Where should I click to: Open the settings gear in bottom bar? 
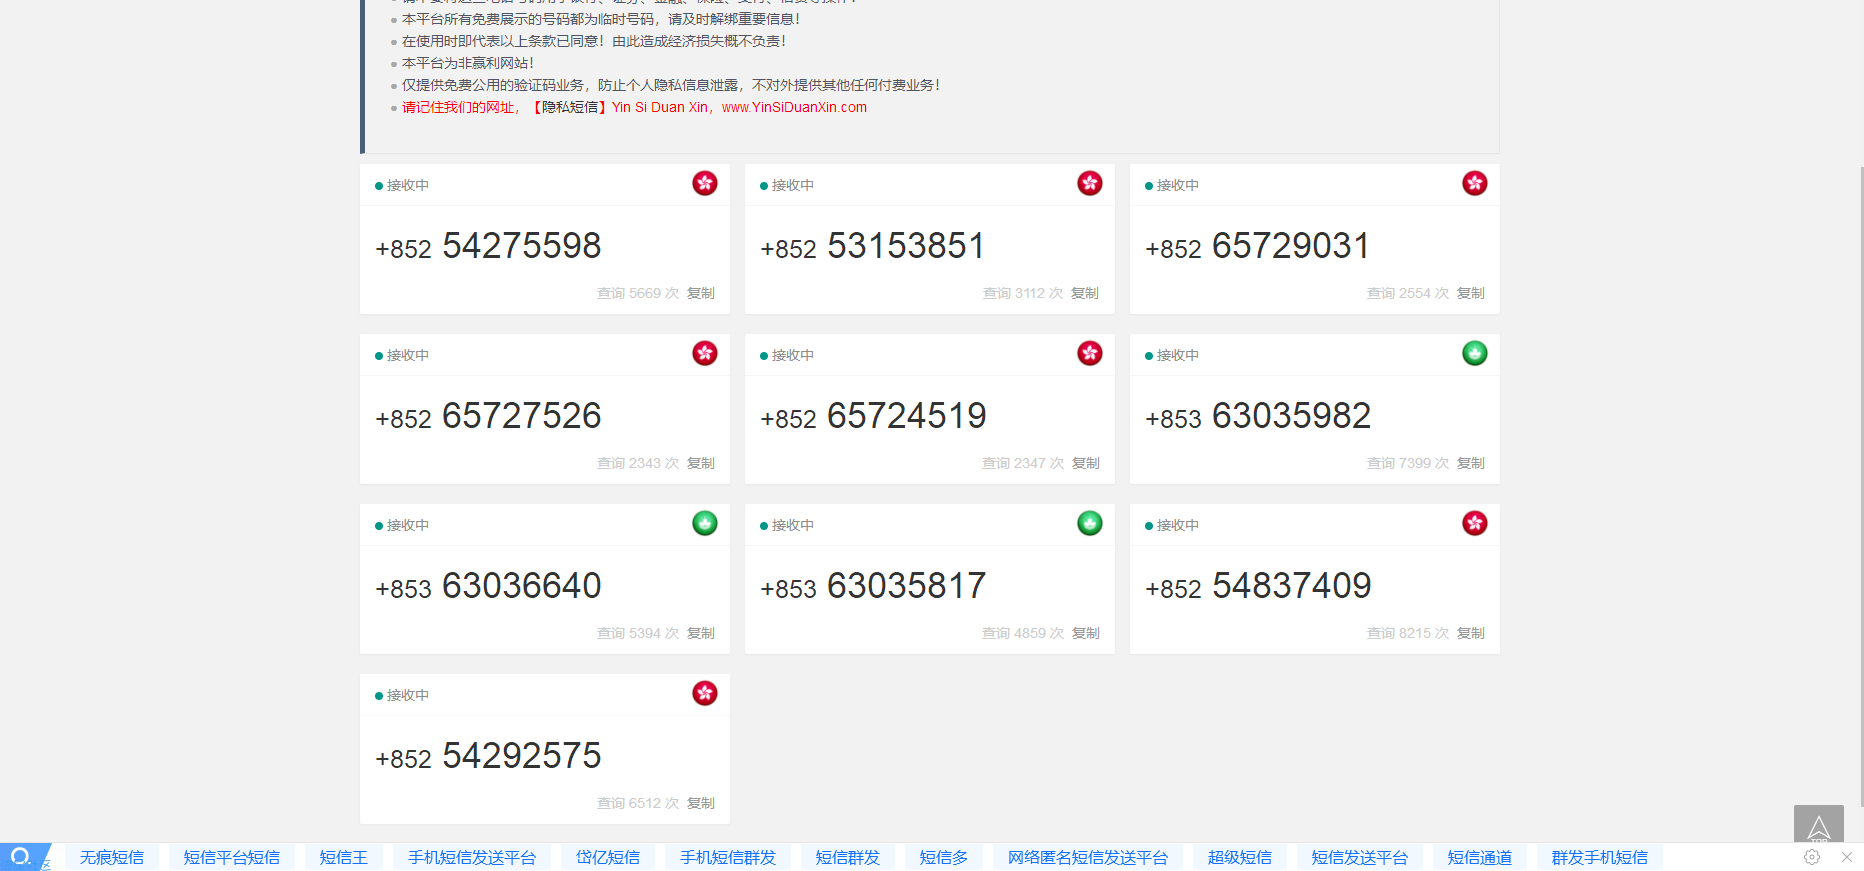[1812, 857]
